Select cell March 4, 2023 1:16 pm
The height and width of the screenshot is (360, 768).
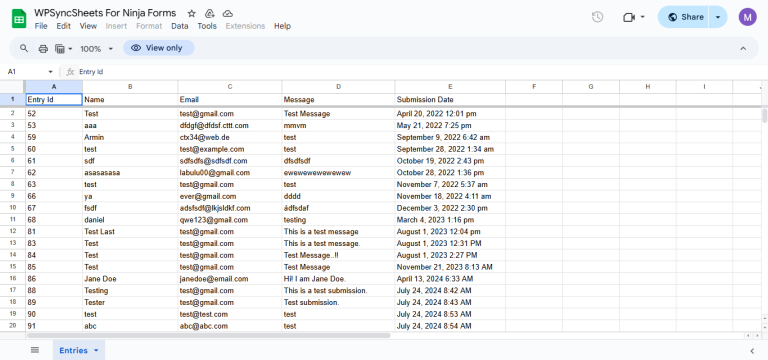click(x=450, y=220)
